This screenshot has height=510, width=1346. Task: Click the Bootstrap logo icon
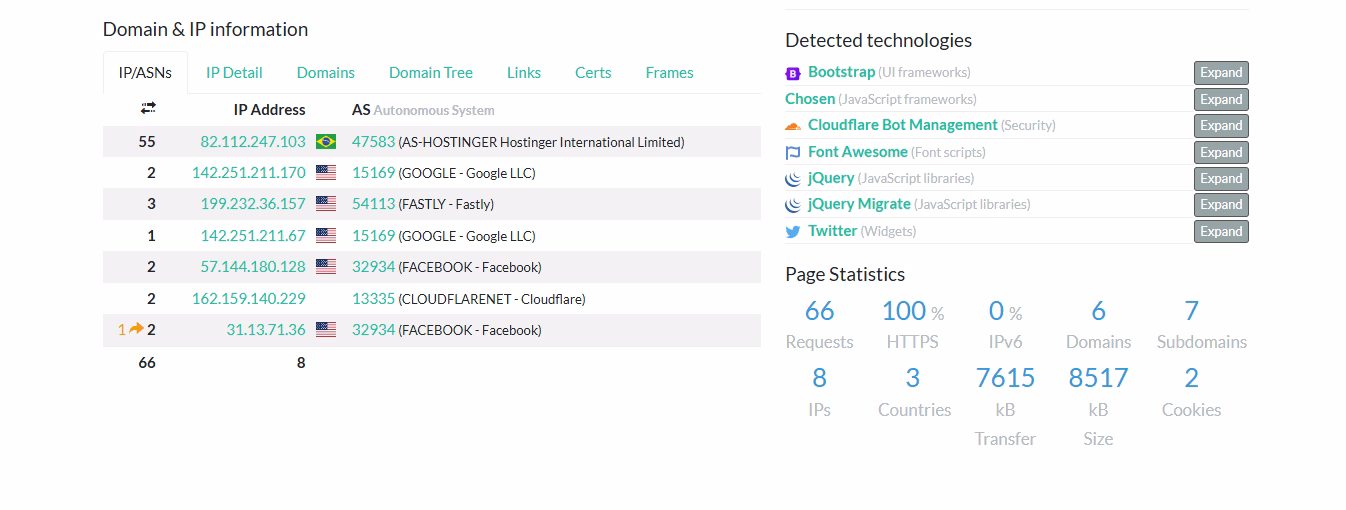(793, 73)
